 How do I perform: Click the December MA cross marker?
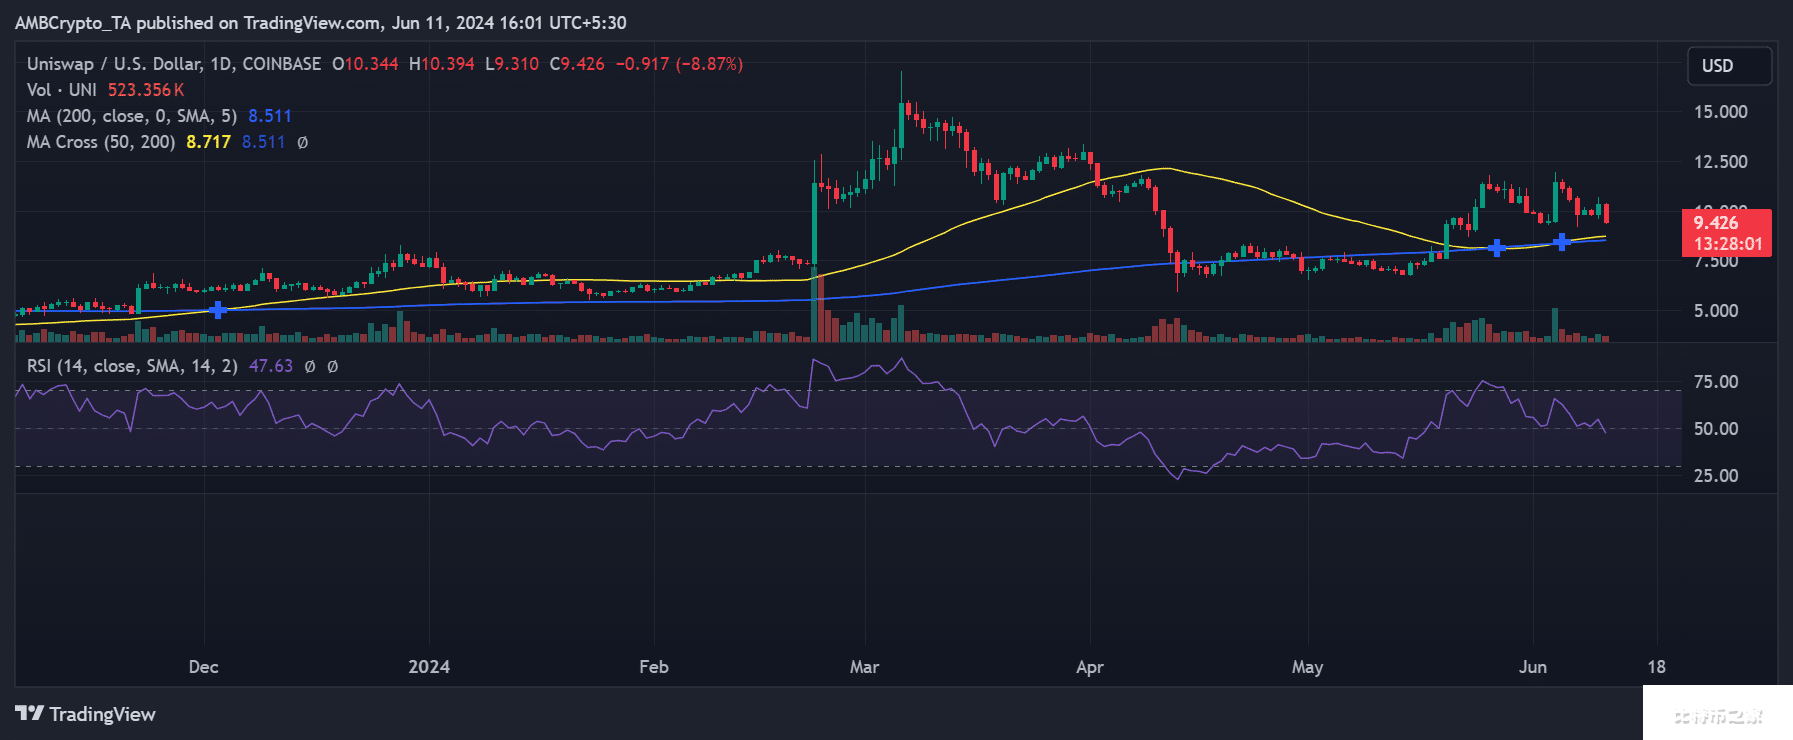point(217,310)
